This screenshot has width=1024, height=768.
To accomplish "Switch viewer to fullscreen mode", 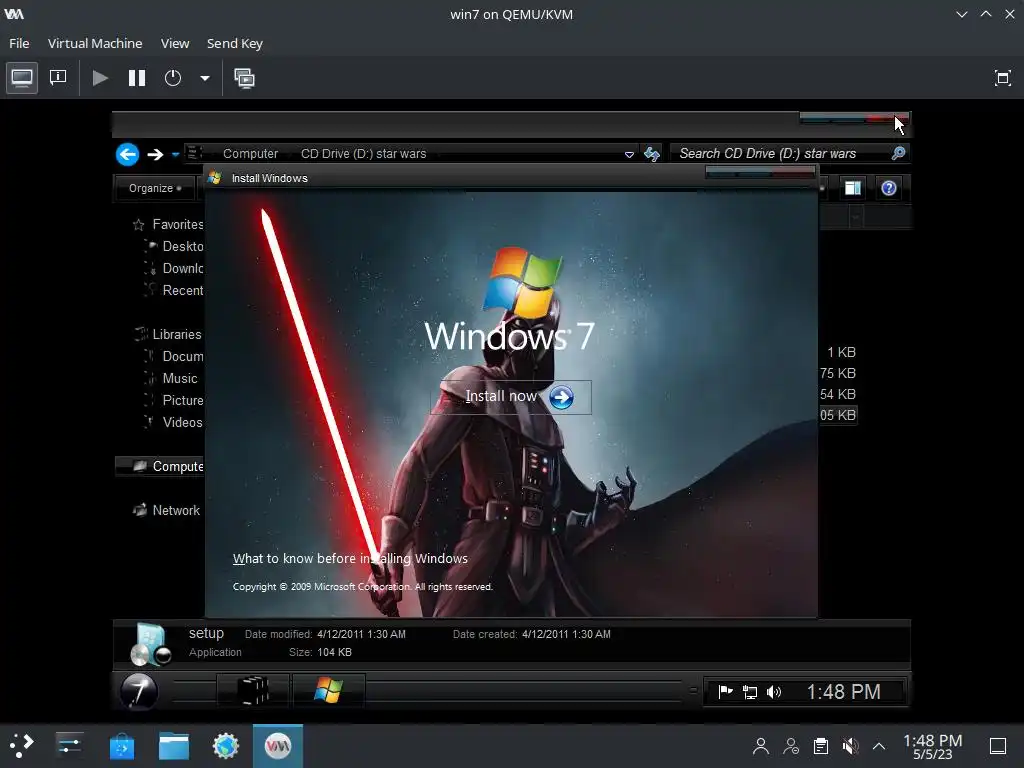I will tap(1002, 78).
